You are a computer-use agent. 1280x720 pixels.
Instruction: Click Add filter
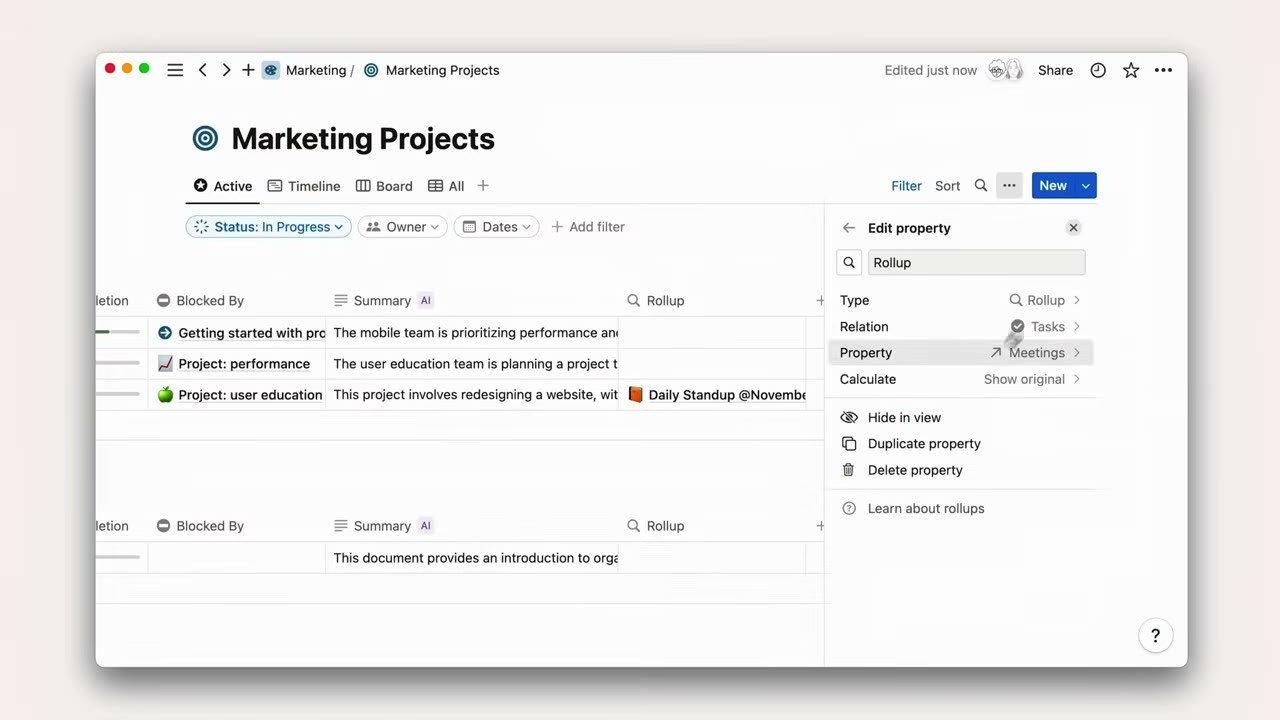[x=588, y=227]
